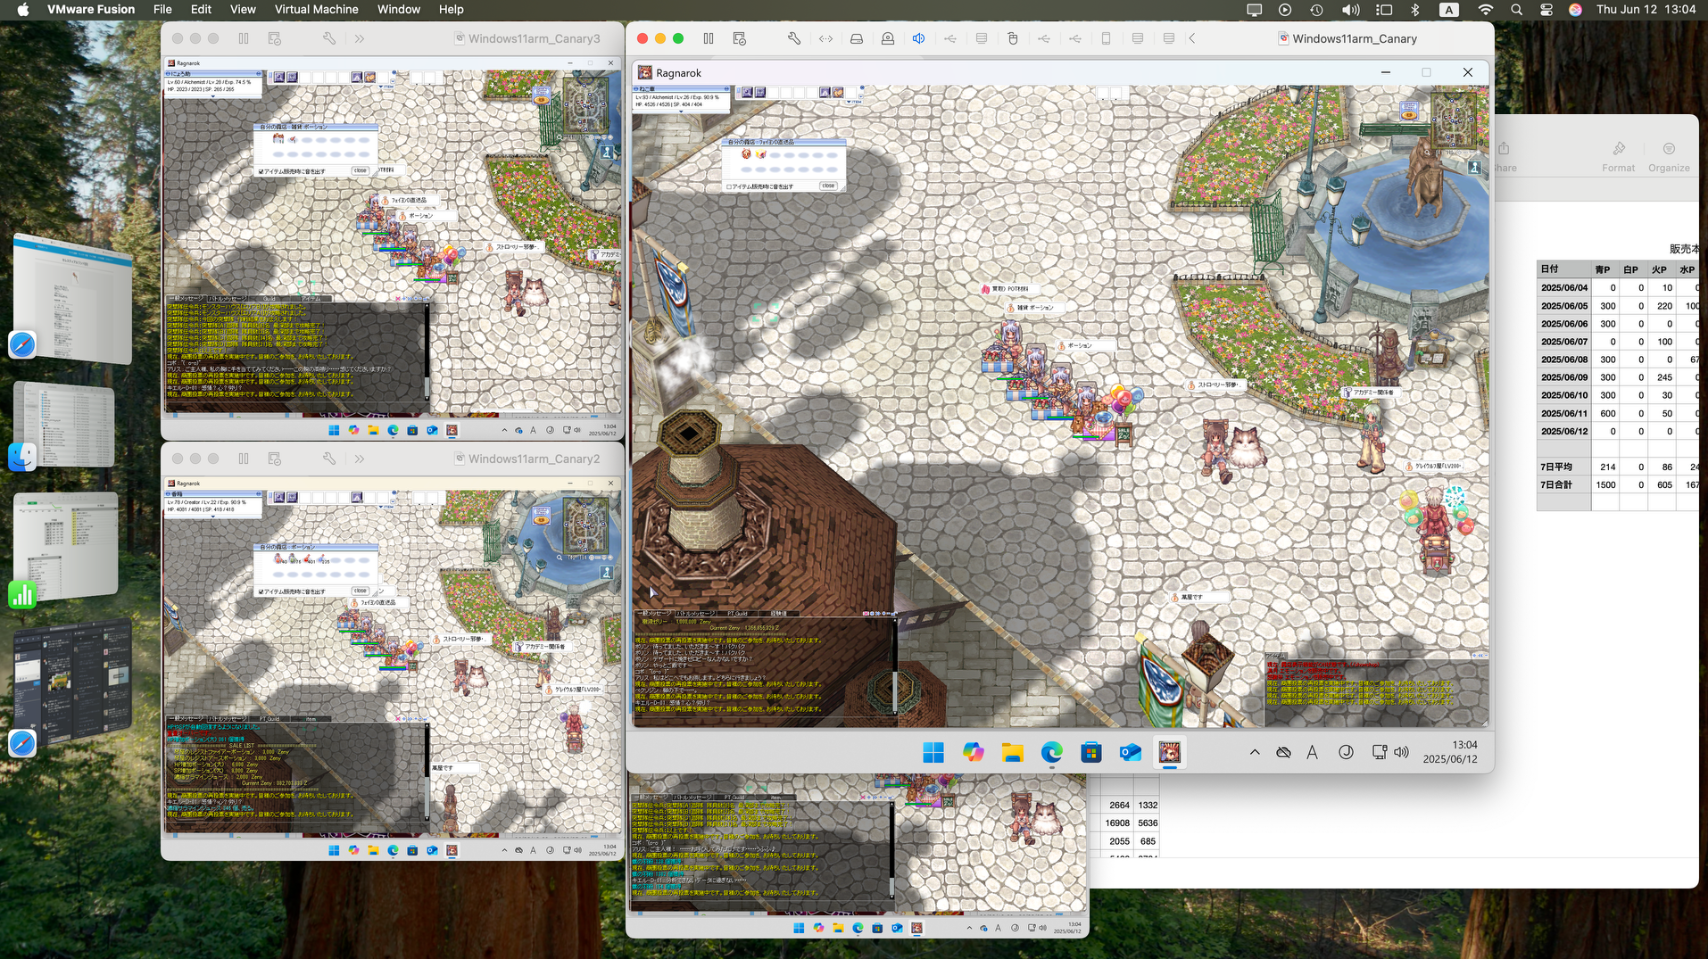The width and height of the screenshot is (1708, 959).
Task: Open settings wrench in Windows11arm_Canary3 window
Action: pyautogui.click(x=329, y=39)
